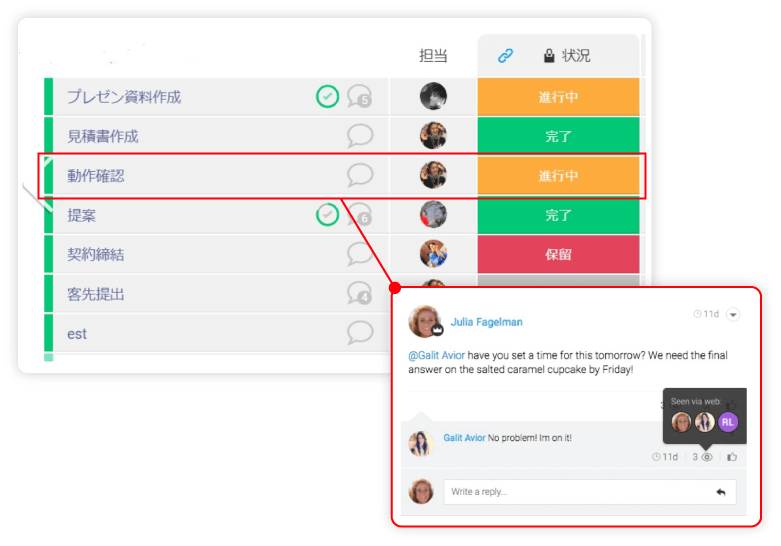Select the 担当 column header
Screen dimensions: 781x546
[433, 55]
